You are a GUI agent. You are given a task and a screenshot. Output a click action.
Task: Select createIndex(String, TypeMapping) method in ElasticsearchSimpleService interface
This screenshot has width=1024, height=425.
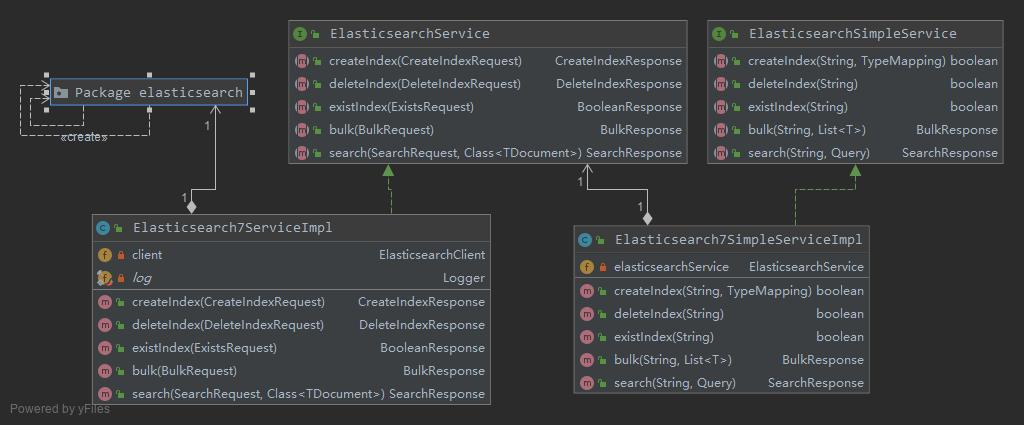tap(846, 61)
